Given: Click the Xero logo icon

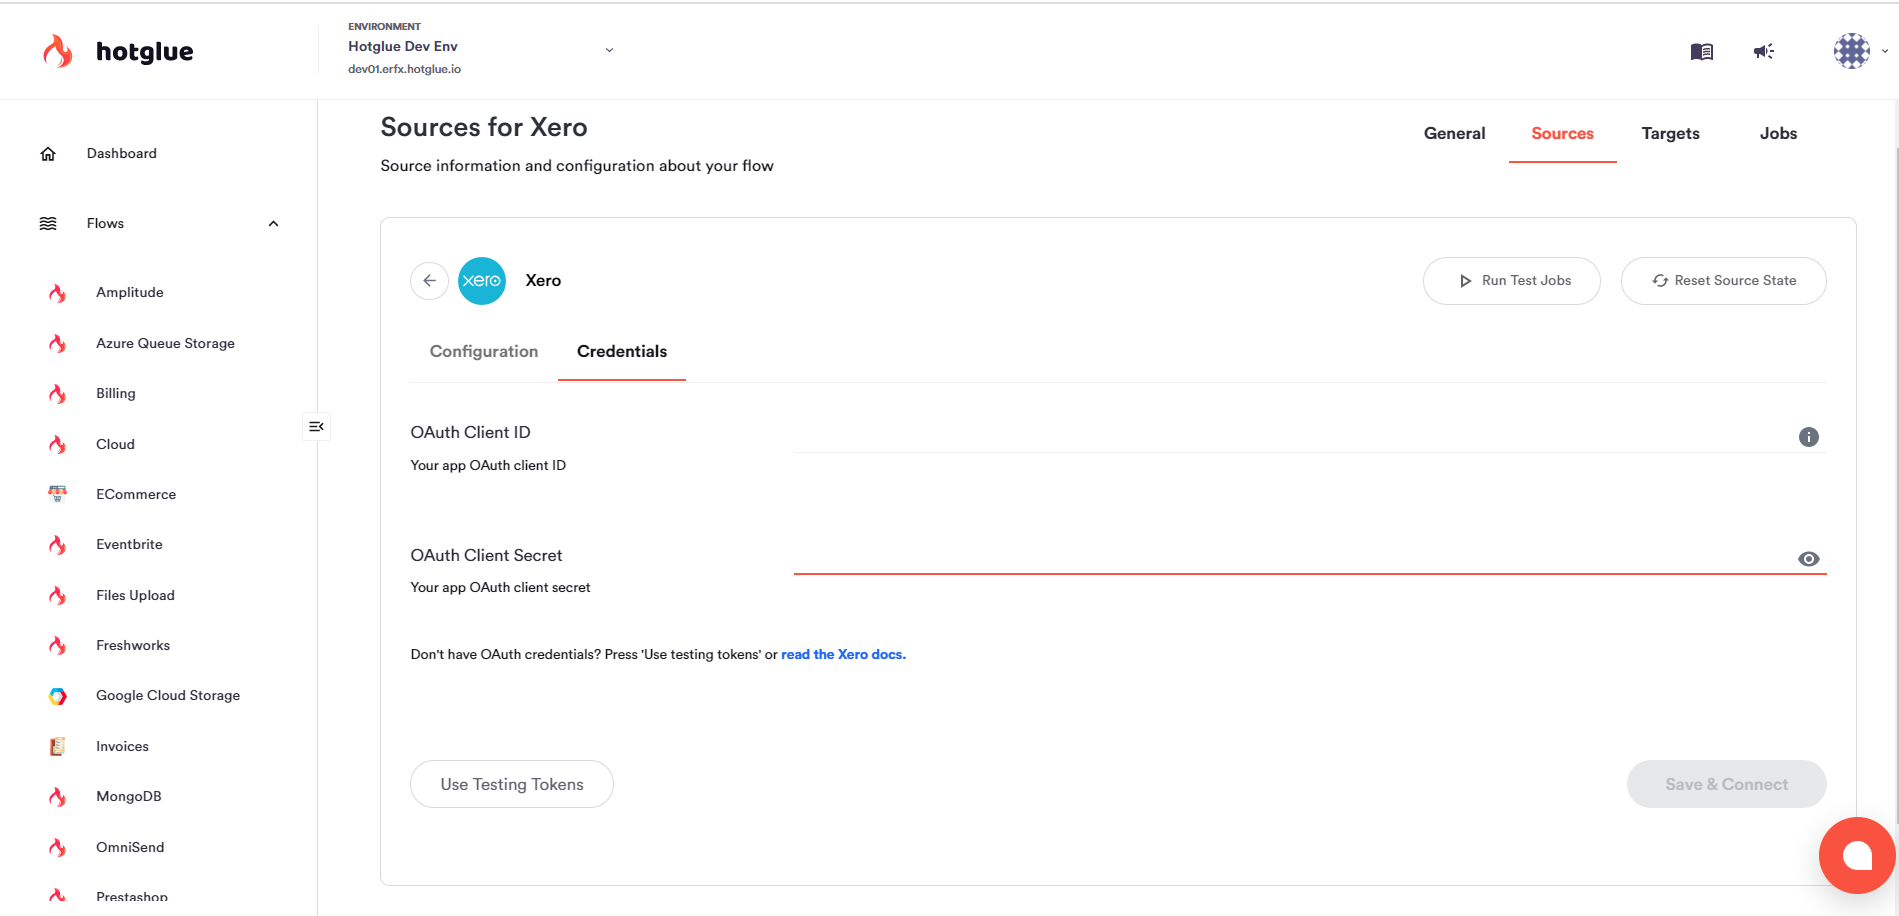Looking at the screenshot, I should click(482, 281).
